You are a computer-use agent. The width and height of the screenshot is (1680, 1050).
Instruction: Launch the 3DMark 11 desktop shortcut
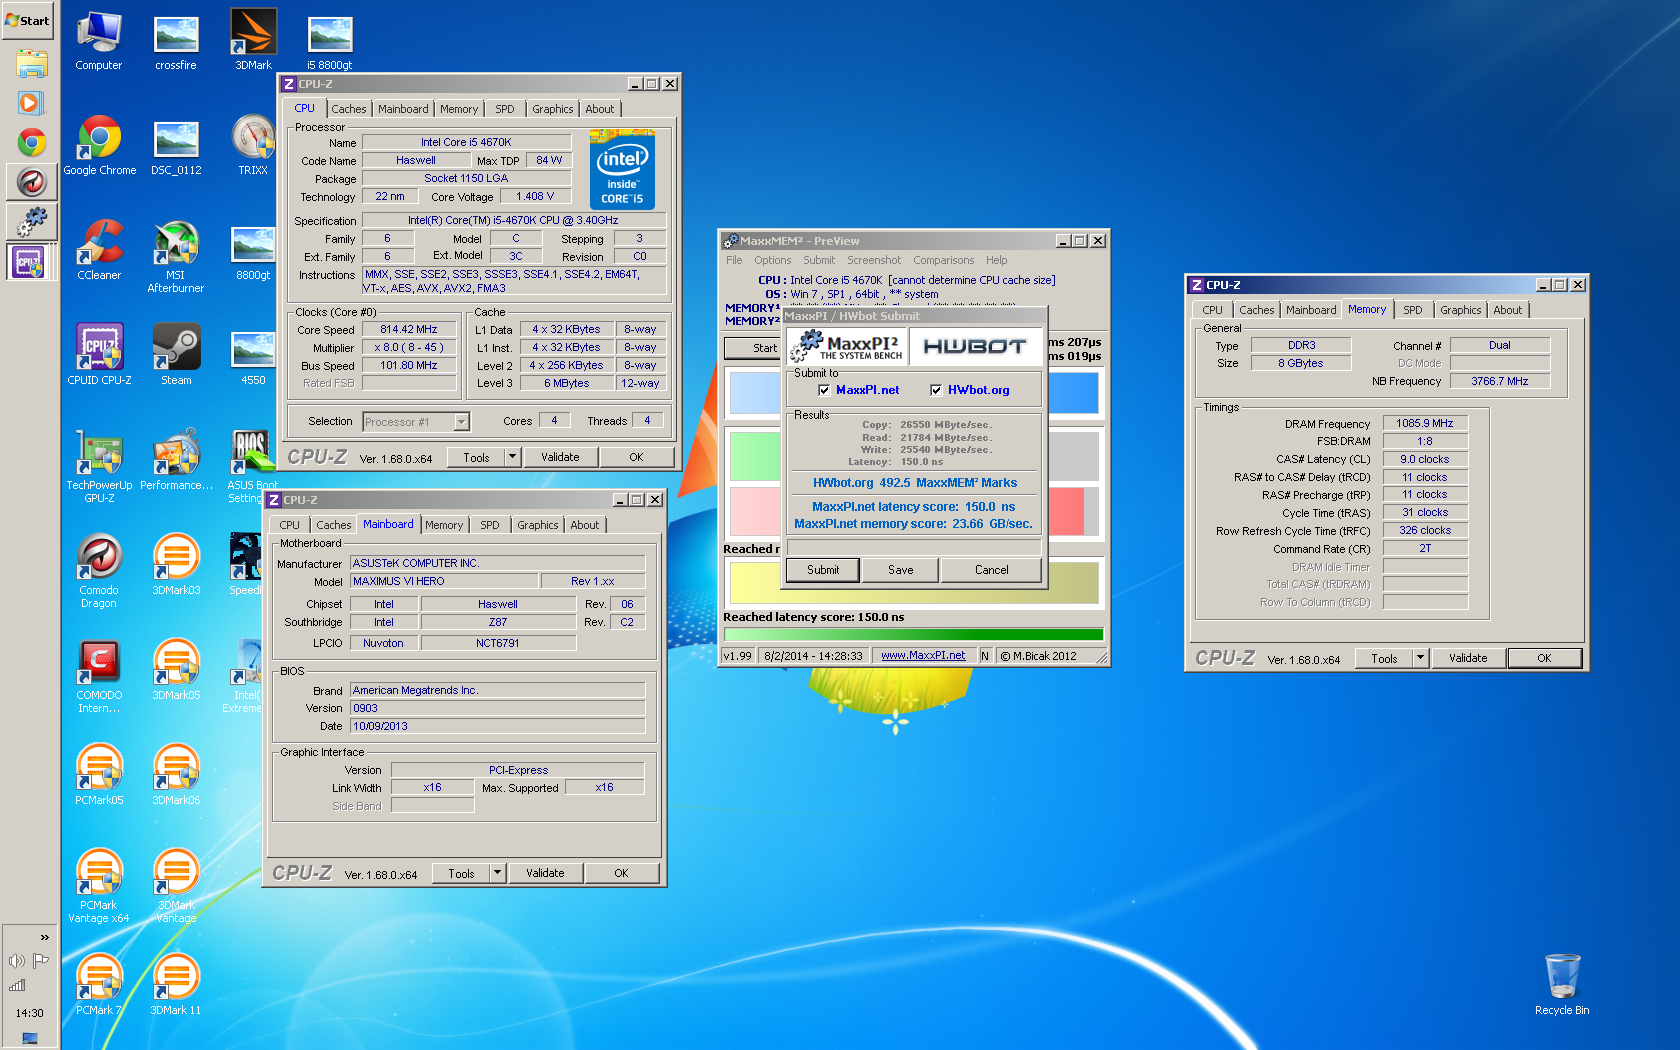pyautogui.click(x=176, y=985)
